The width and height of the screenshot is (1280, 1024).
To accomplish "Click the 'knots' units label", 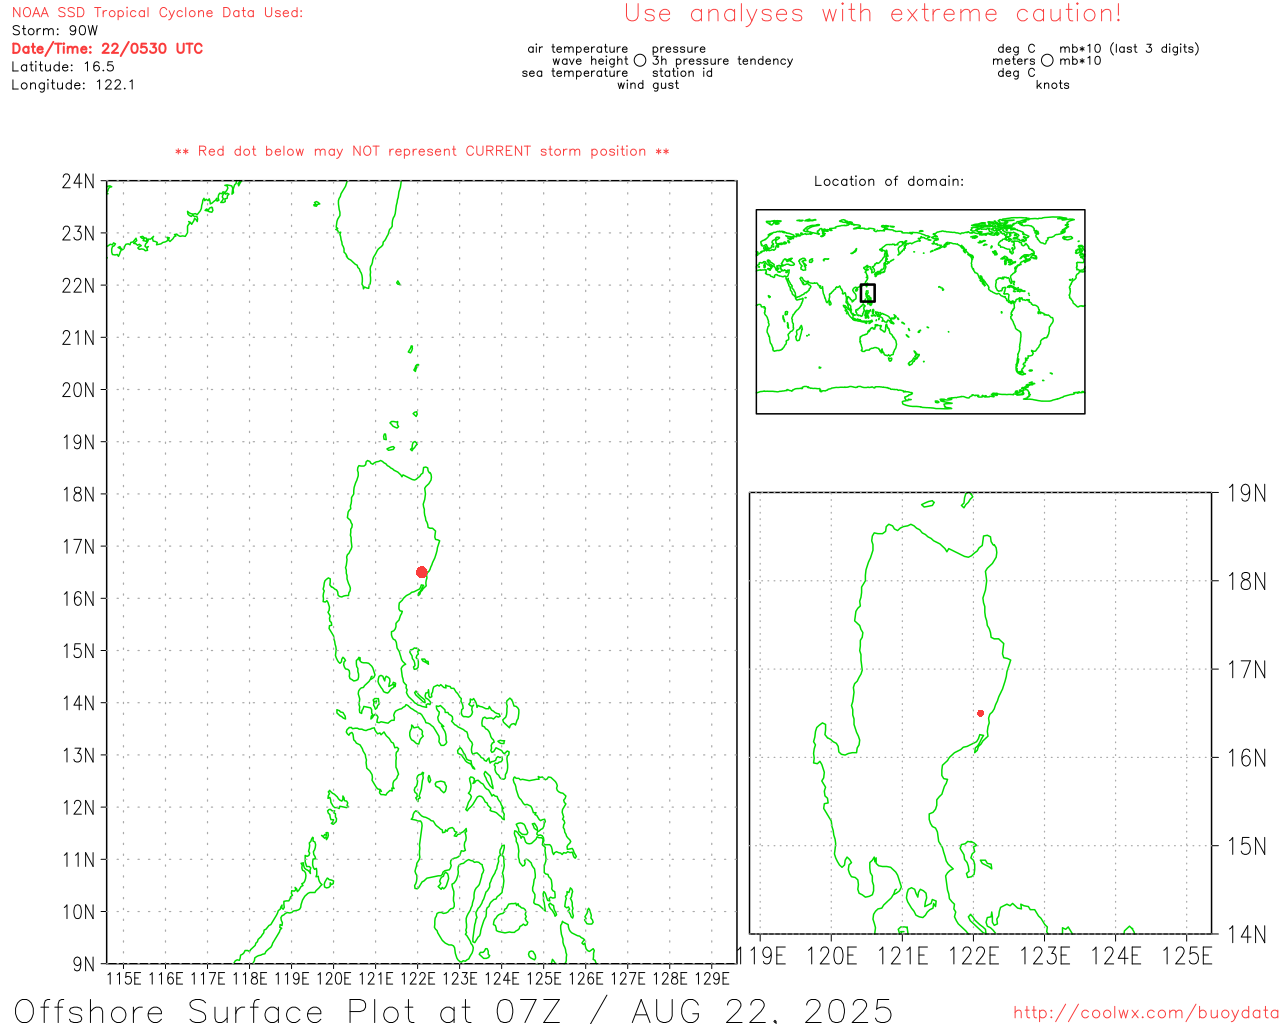I will (1052, 85).
